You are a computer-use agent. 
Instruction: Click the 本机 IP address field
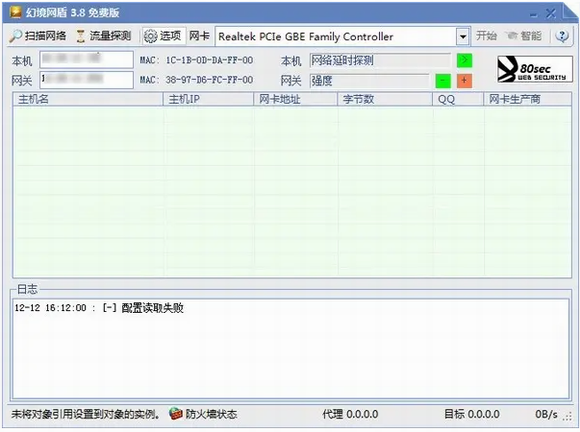(87, 60)
